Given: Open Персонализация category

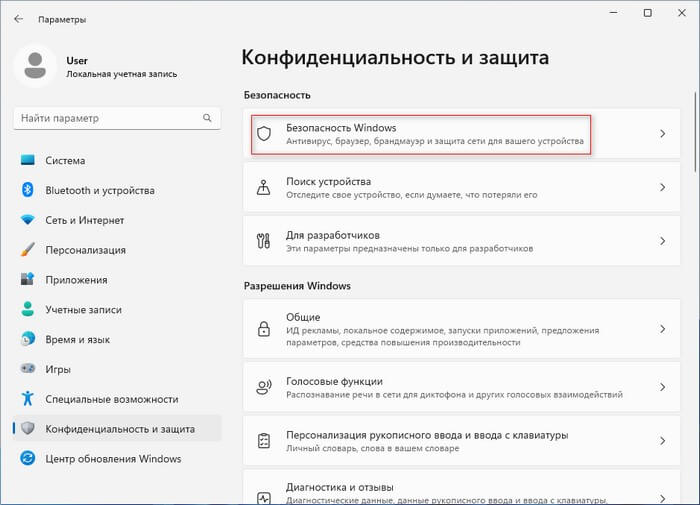Looking at the screenshot, I should coord(117,250).
